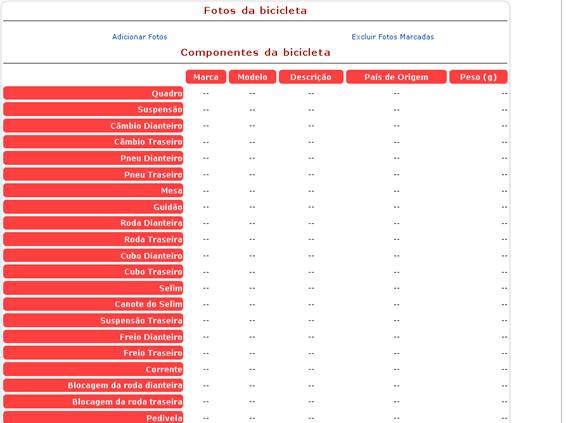
Task: Choose the Câmbio Traseiro row label
Action: tap(93, 142)
